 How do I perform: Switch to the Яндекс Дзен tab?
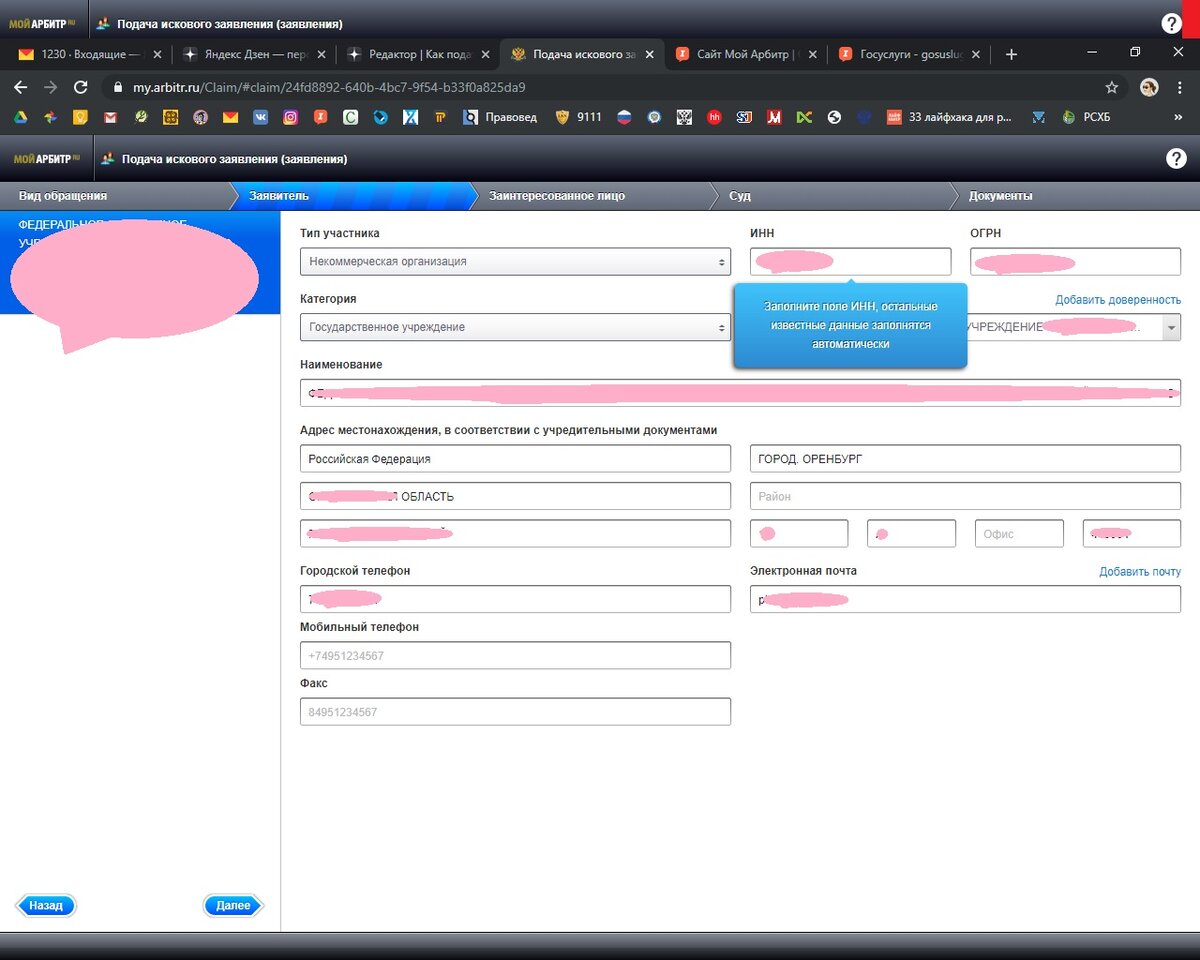[x=254, y=54]
